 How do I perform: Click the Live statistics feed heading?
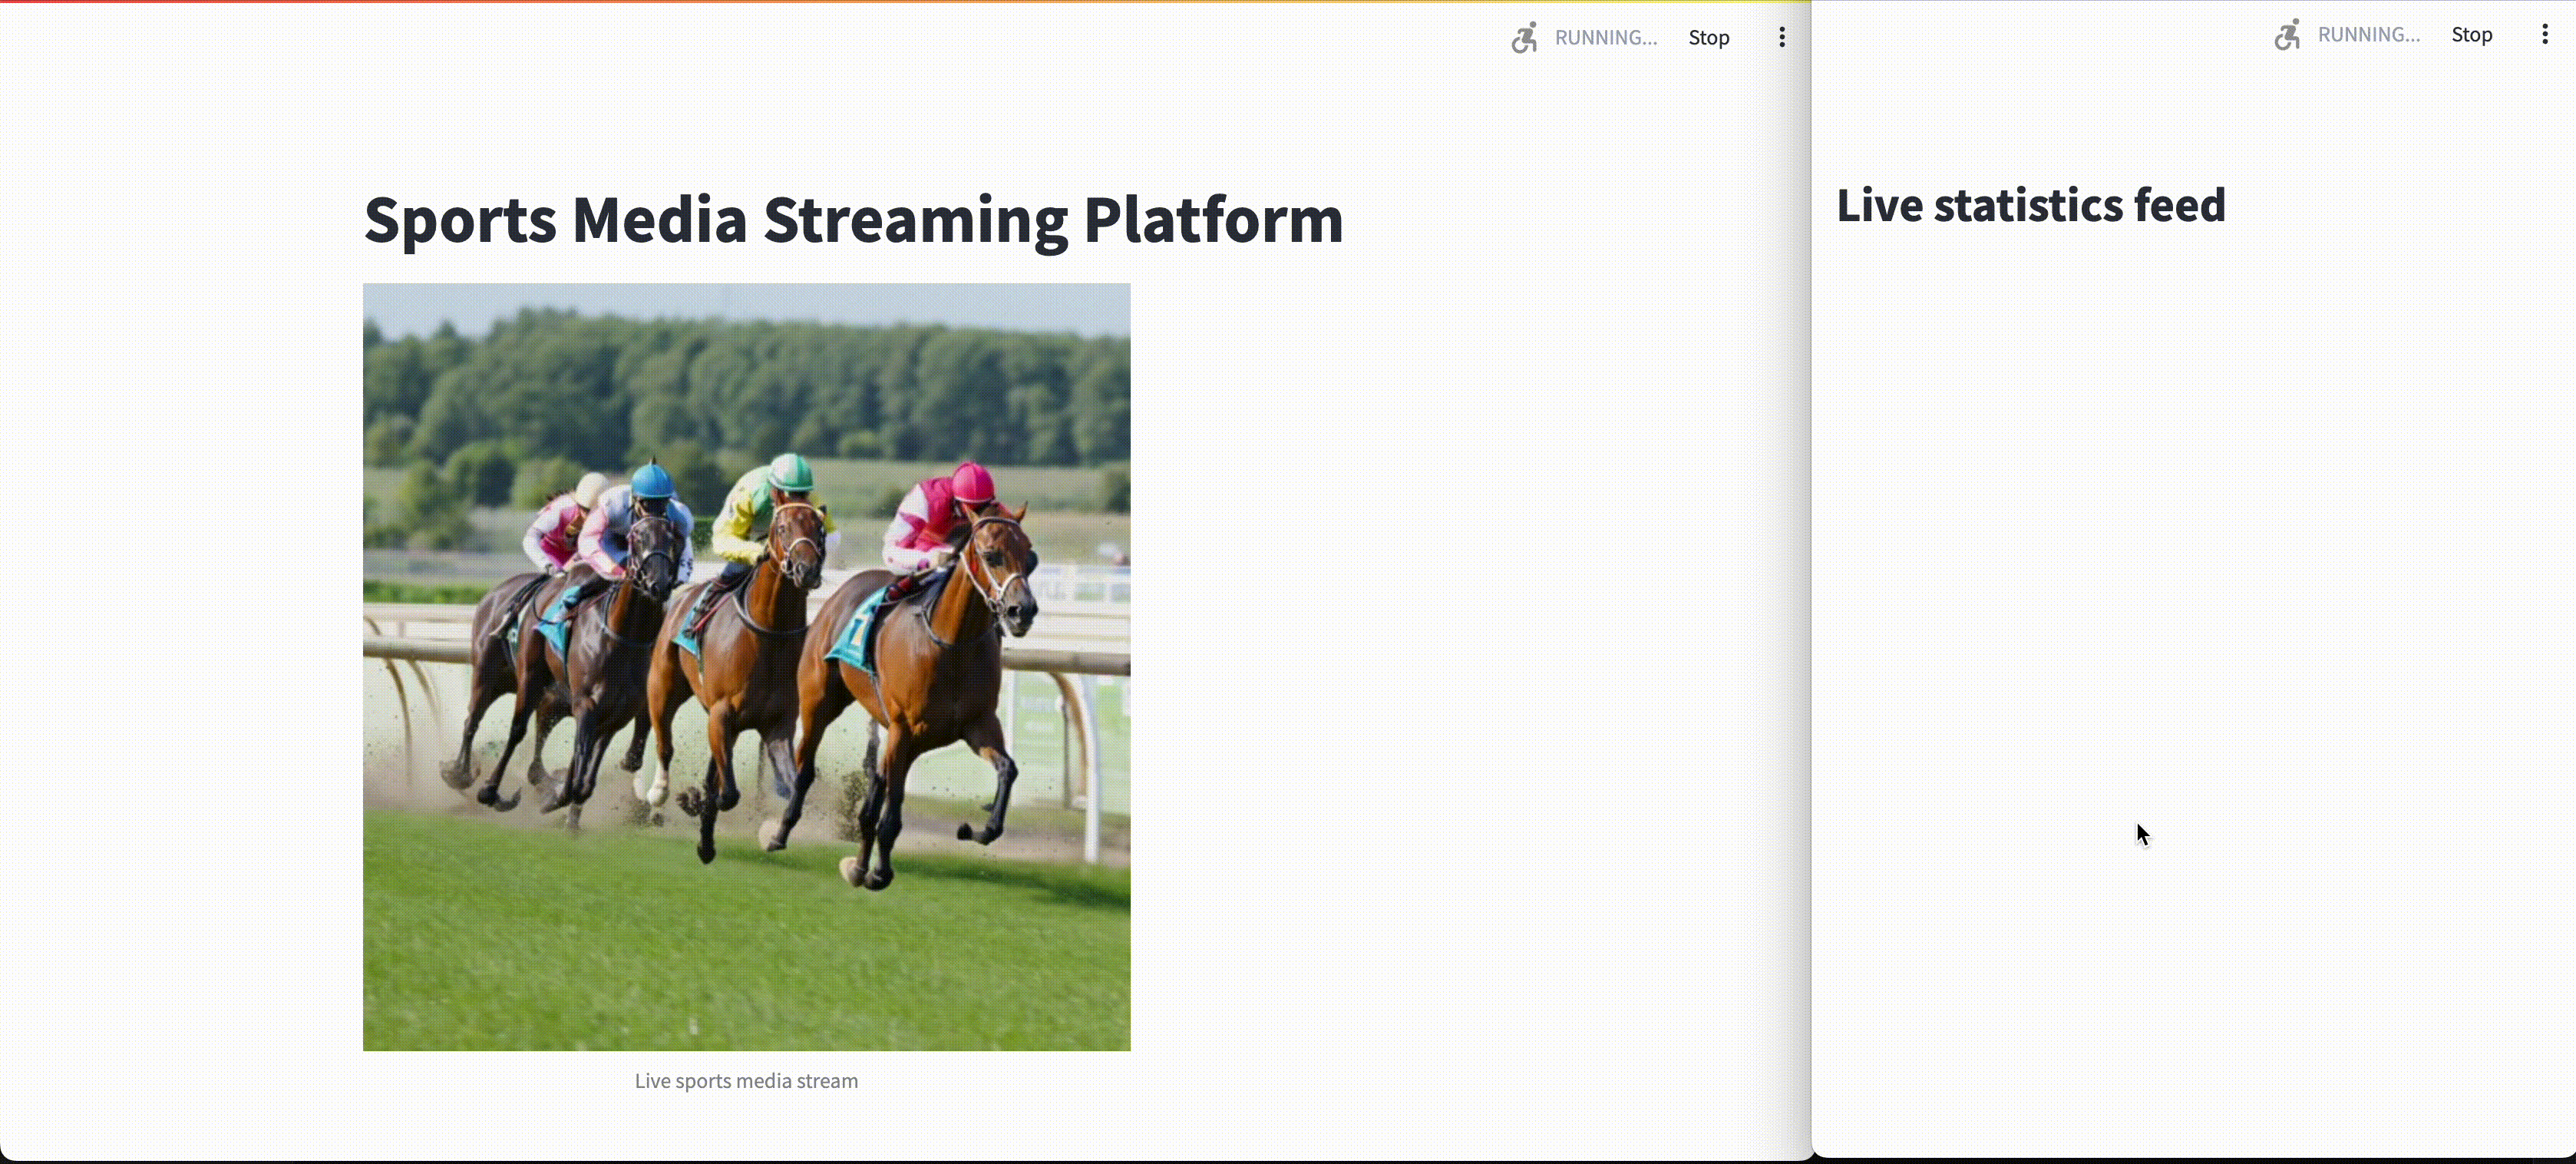(2030, 205)
